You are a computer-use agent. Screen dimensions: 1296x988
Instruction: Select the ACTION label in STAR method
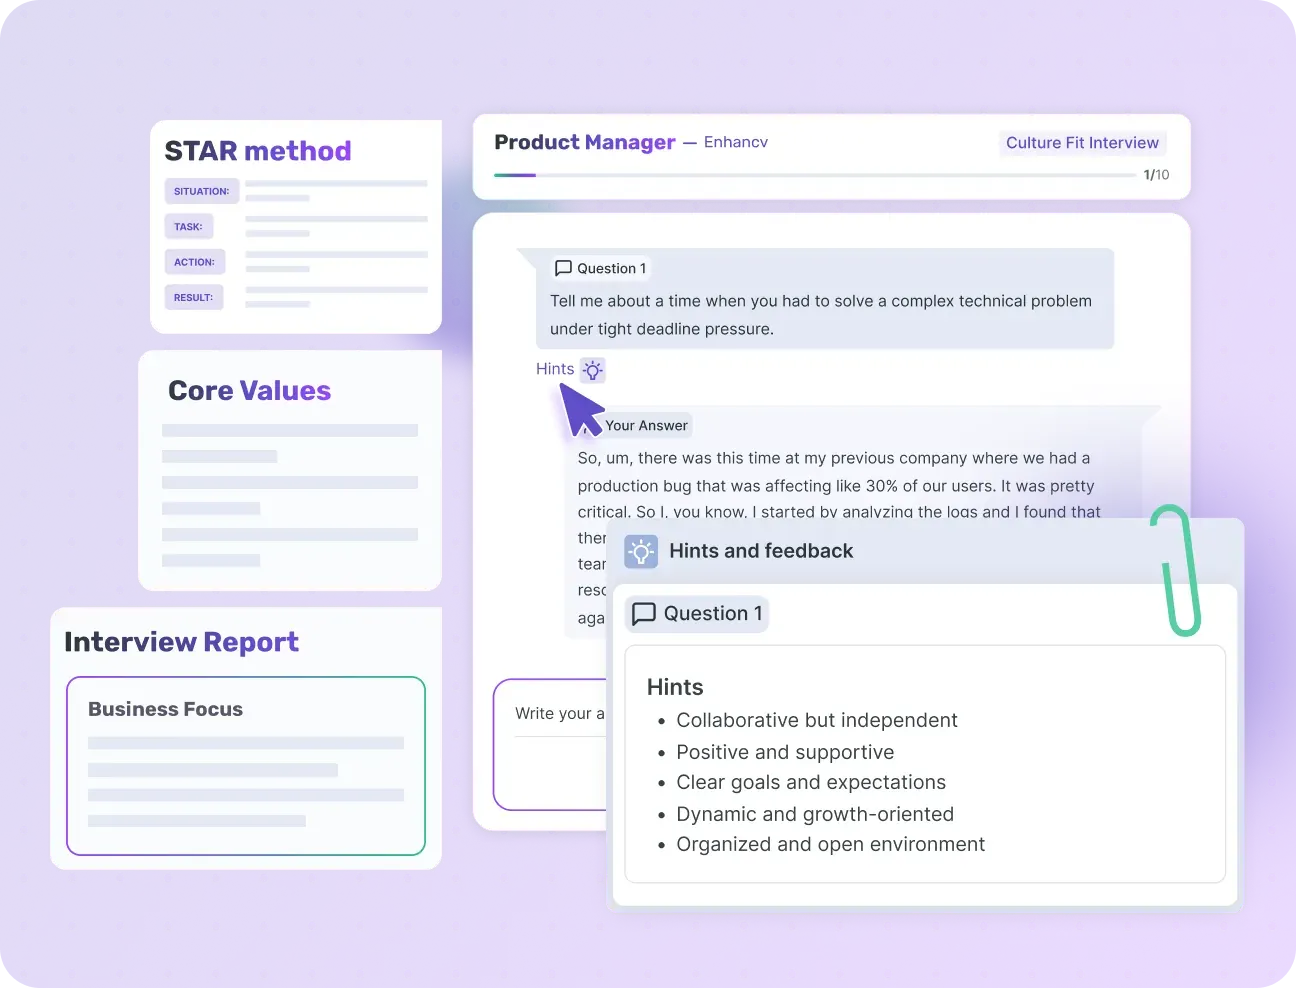(194, 262)
